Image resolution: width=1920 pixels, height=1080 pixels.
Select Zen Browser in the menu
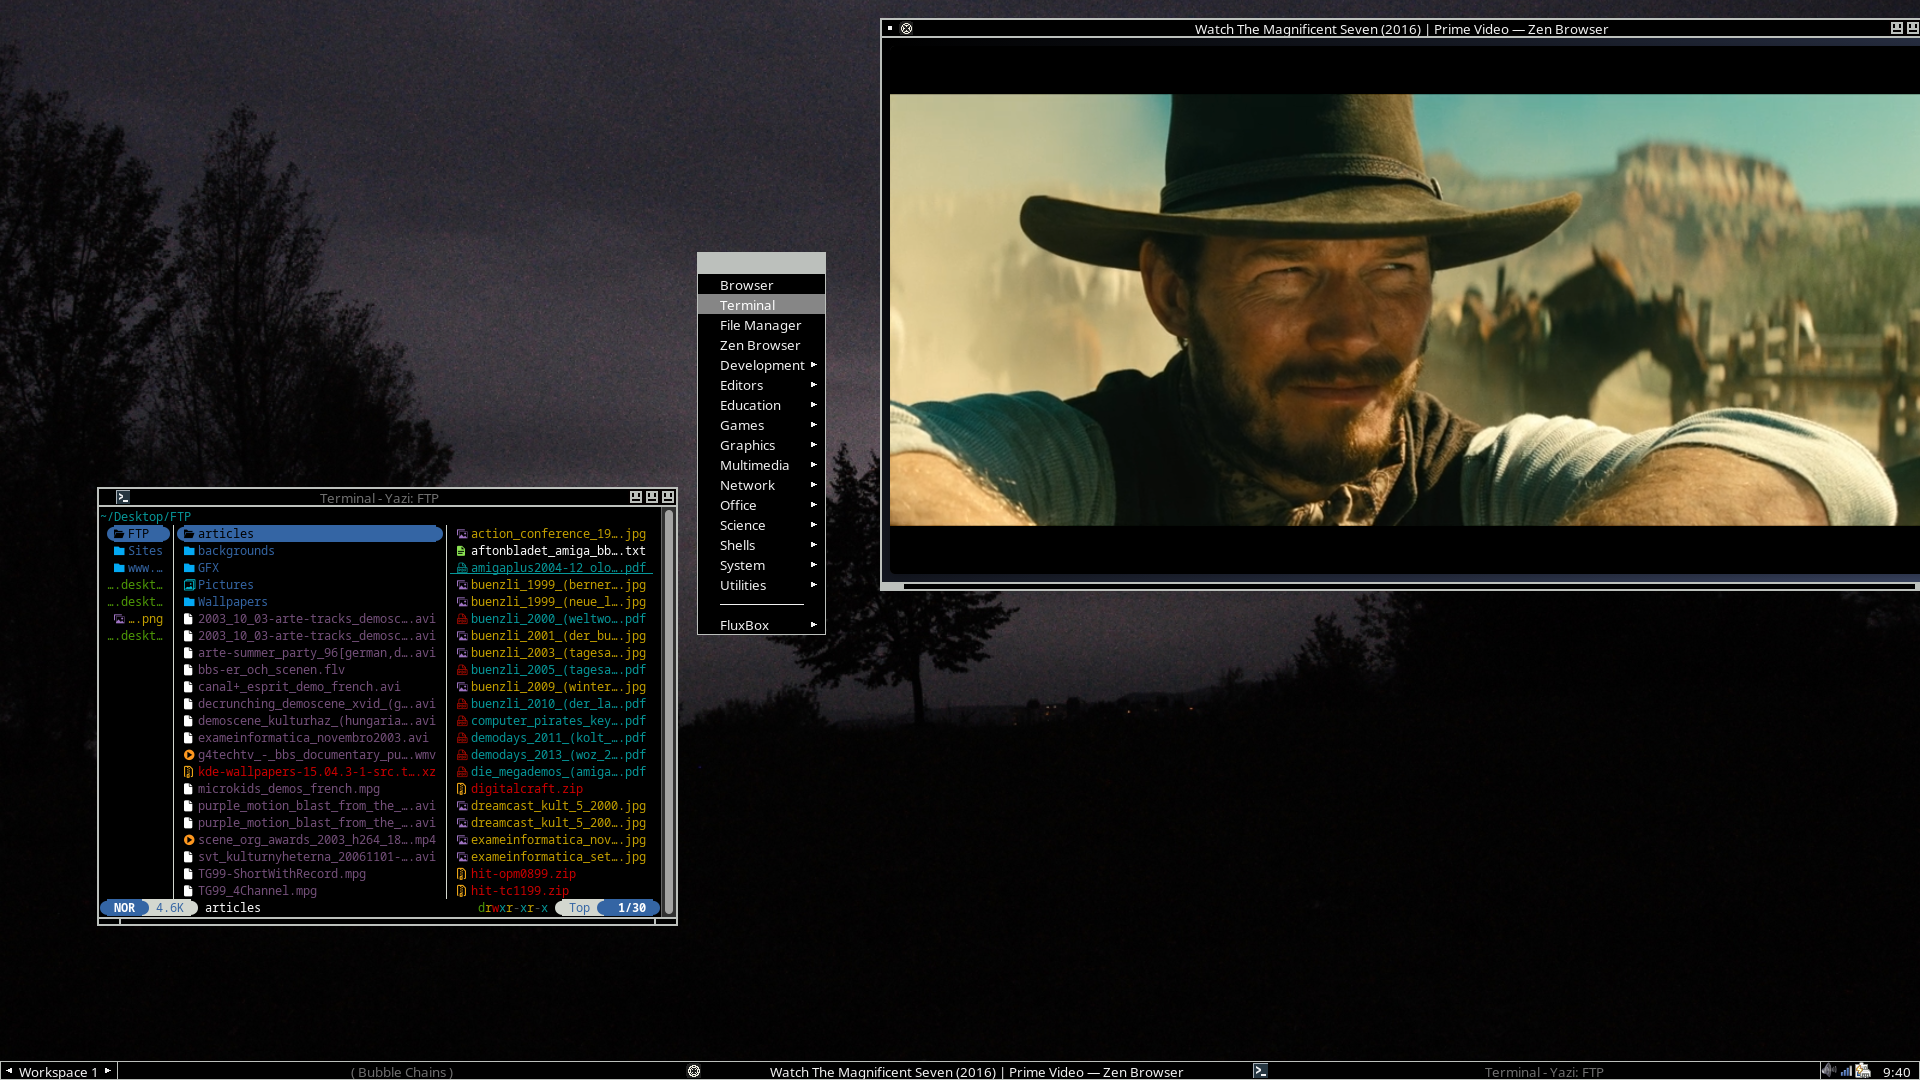(x=761, y=345)
